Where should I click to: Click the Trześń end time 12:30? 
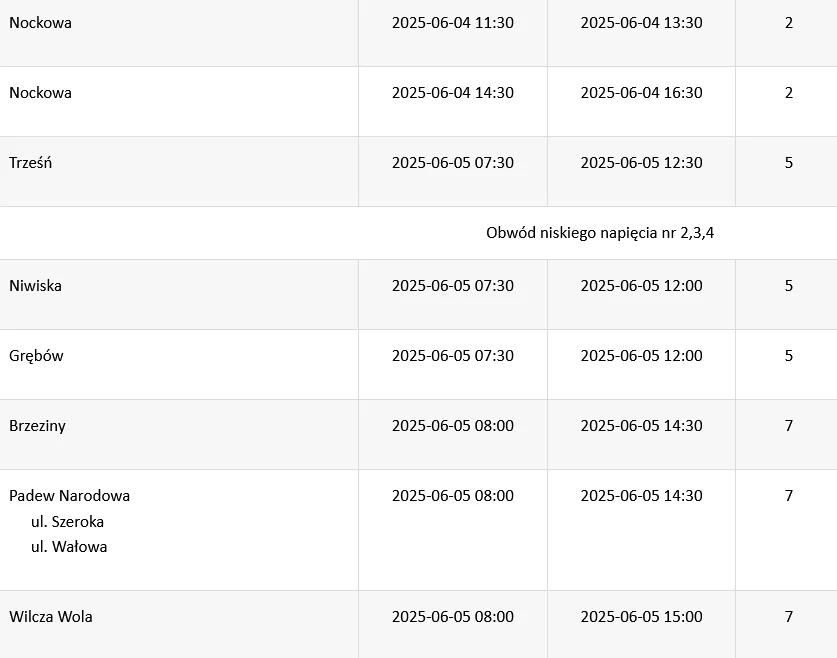tap(641, 163)
